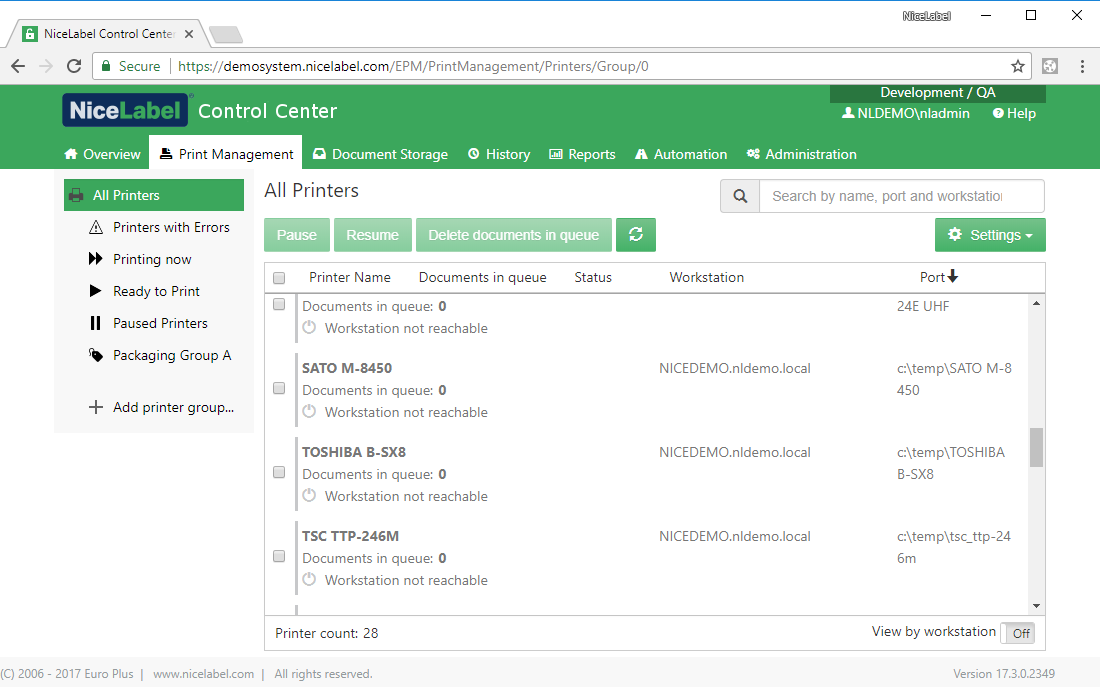The width and height of the screenshot is (1100, 687).
Task: Click the NLDEMO\nladmin user link
Action: tap(906, 113)
